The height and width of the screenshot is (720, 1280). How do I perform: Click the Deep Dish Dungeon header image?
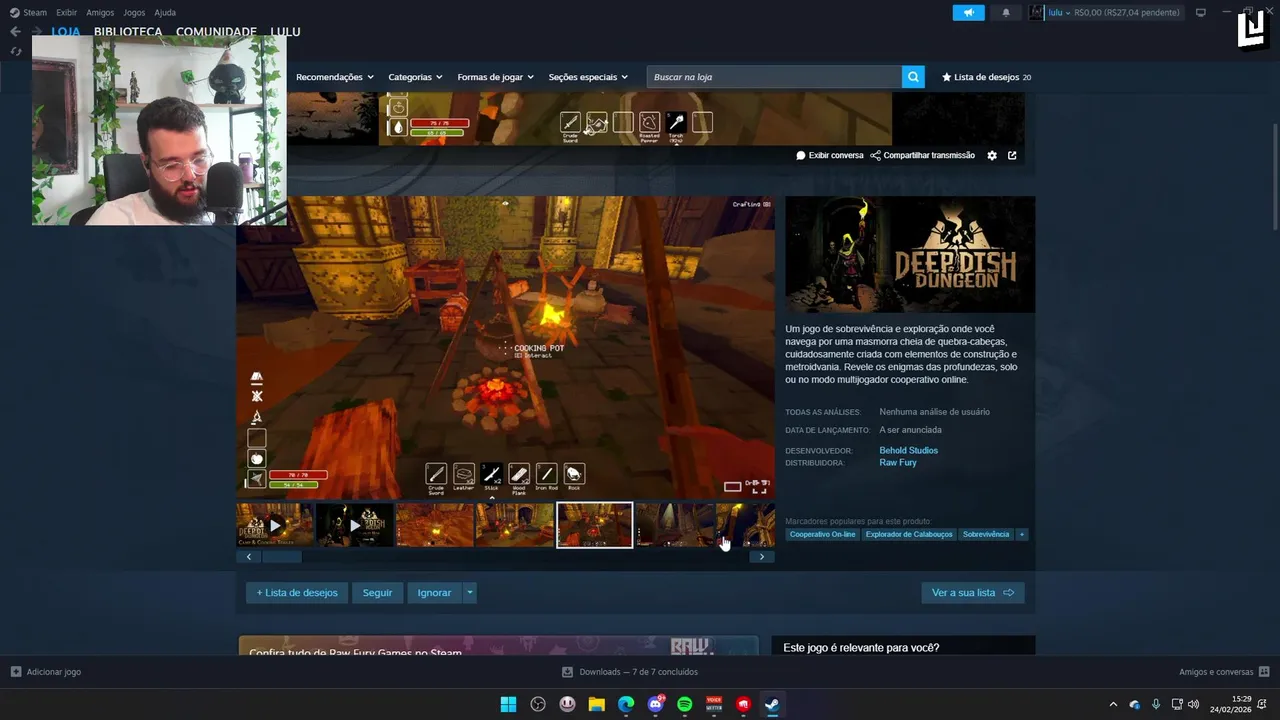pos(910,254)
